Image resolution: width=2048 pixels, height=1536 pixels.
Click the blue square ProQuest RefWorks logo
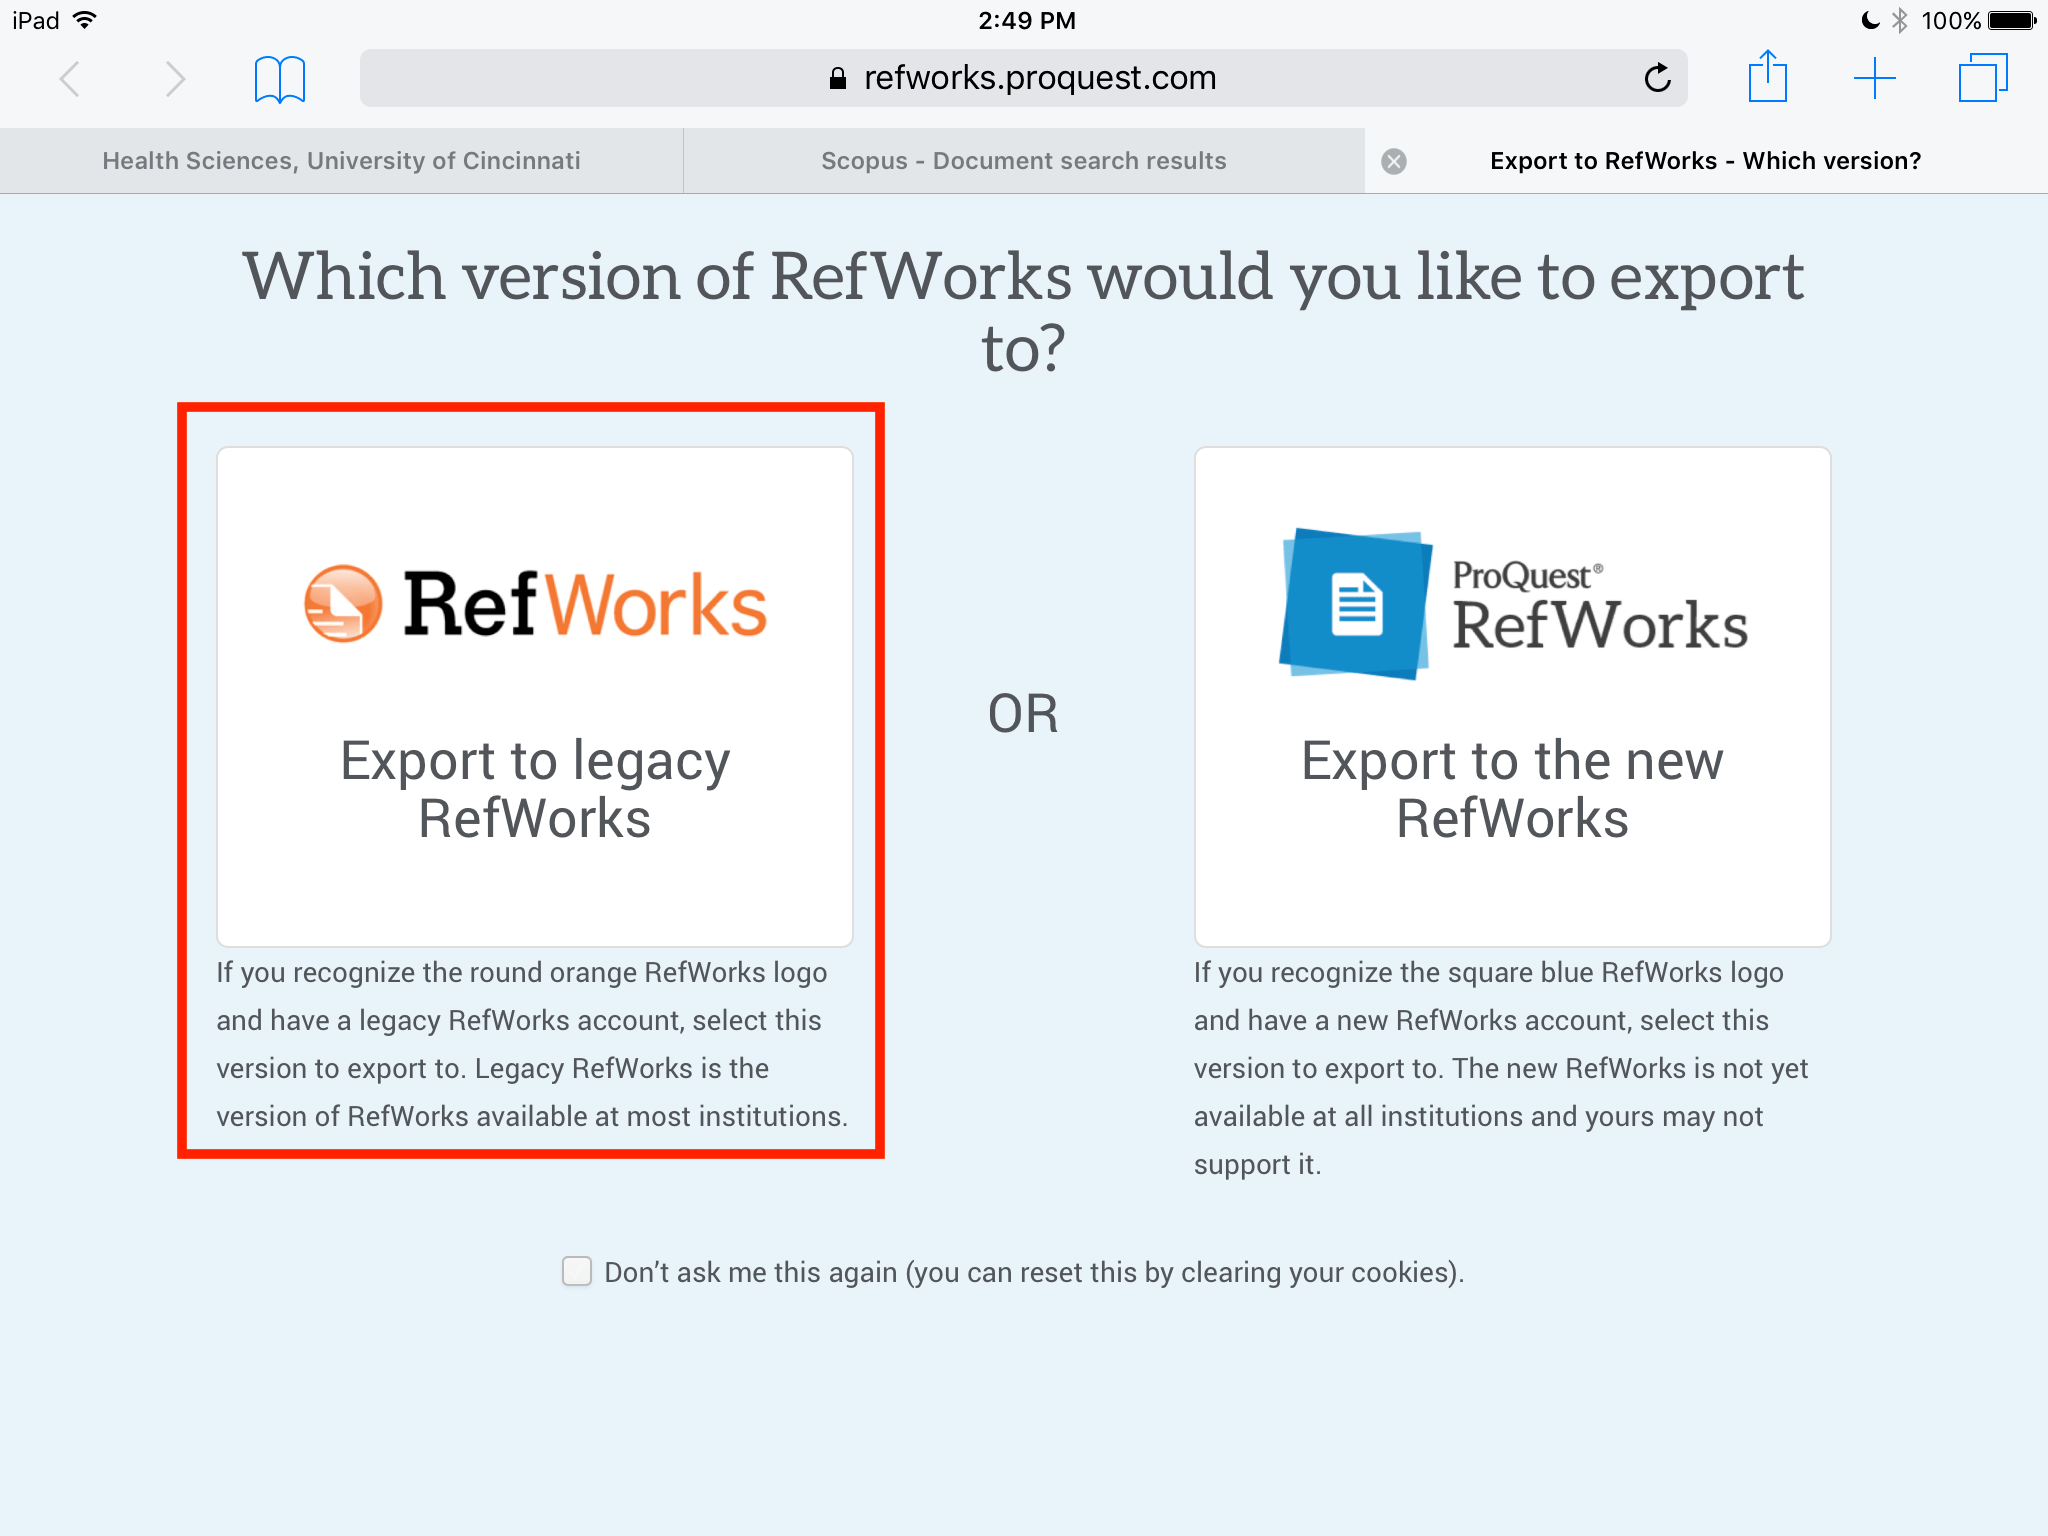1356,604
